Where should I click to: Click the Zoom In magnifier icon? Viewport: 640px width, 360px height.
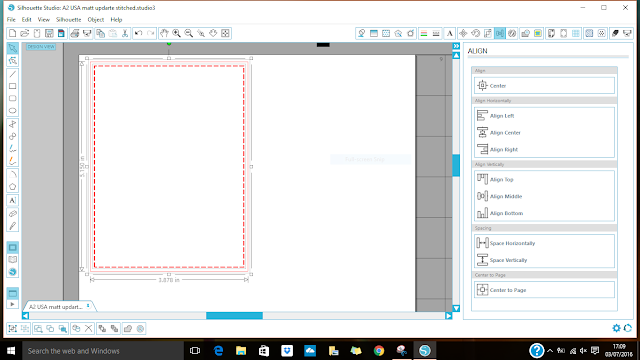pyautogui.click(x=176, y=33)
